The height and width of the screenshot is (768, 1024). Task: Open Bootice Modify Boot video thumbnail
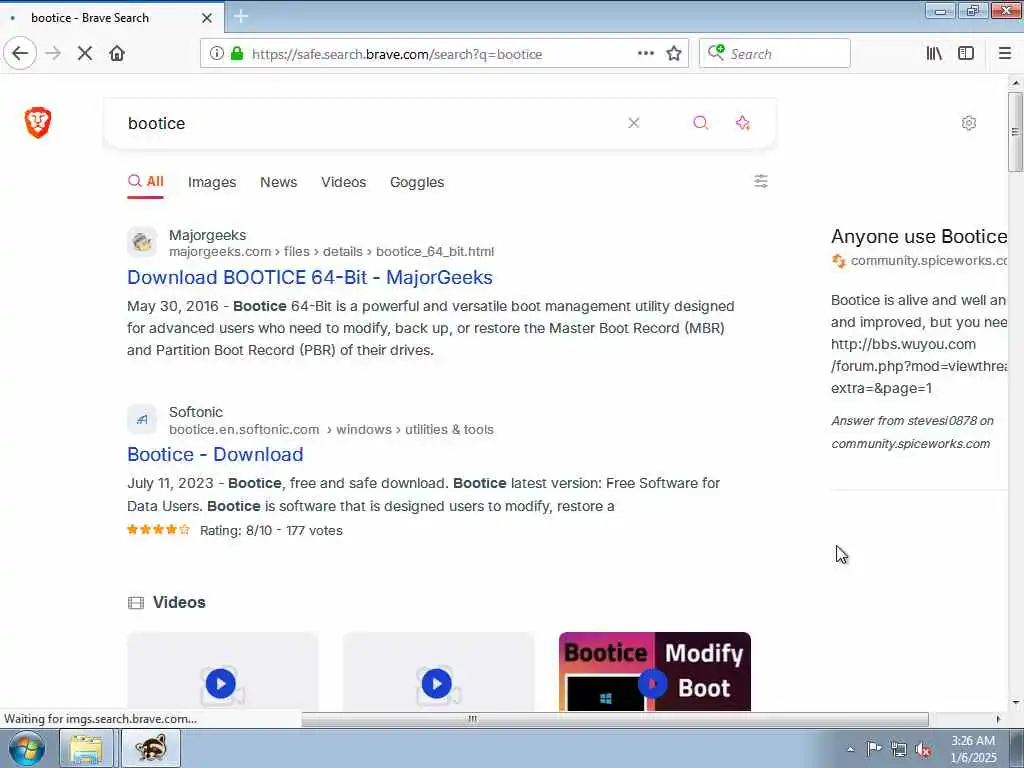point(654,673)
